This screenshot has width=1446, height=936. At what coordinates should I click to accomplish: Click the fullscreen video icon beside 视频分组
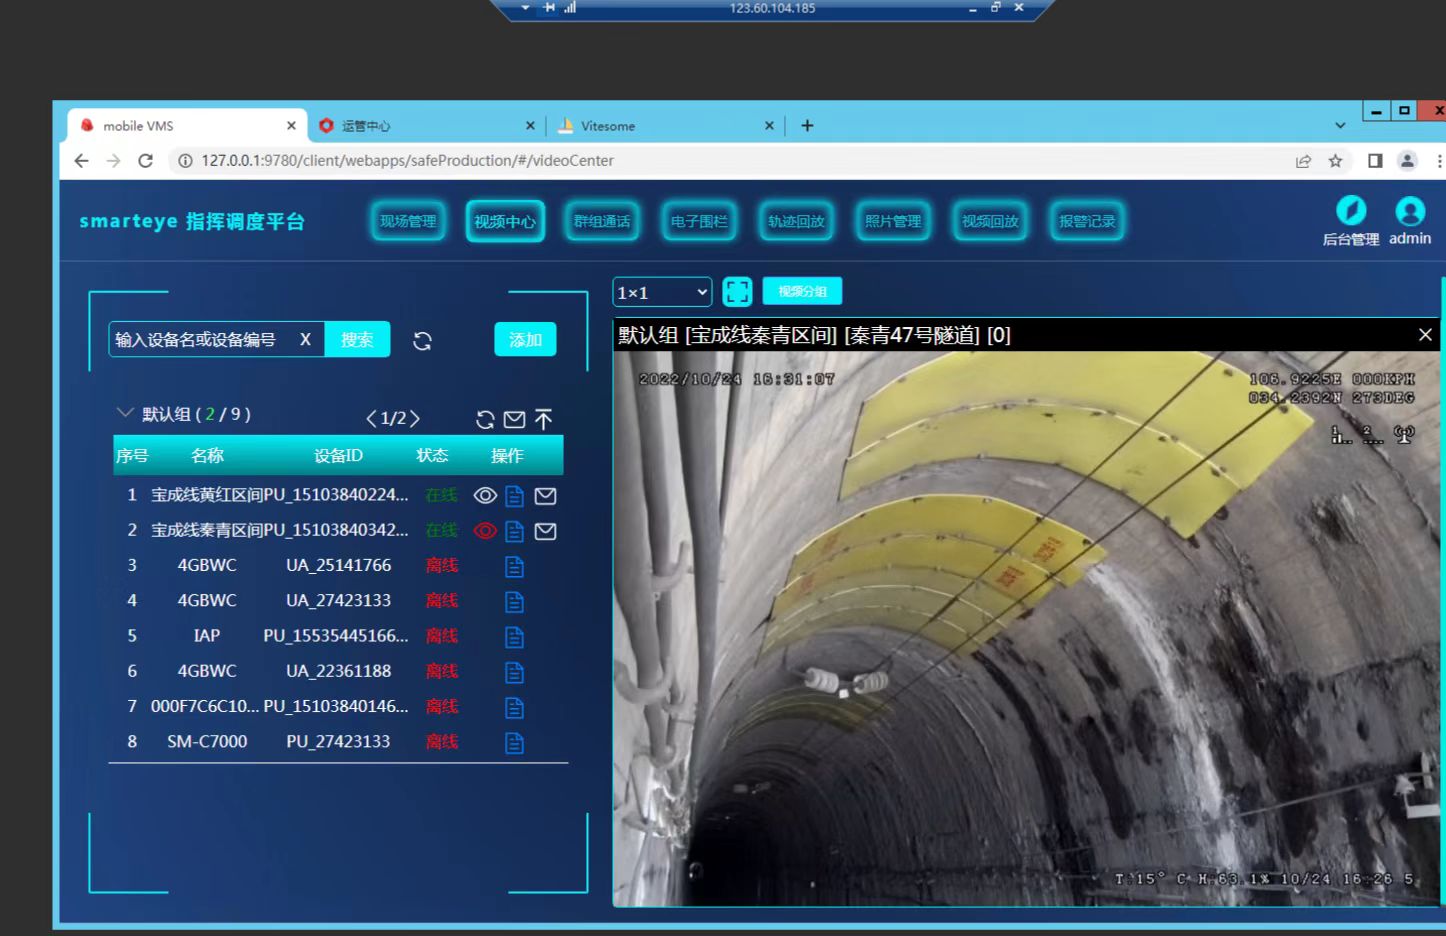pos(737,292)
